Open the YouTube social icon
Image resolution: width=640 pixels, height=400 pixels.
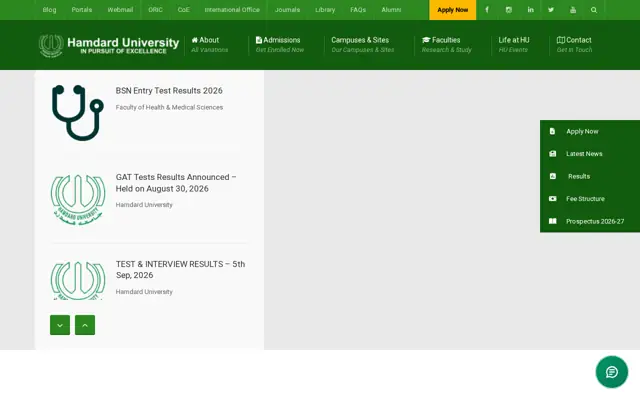click(573, 10)
